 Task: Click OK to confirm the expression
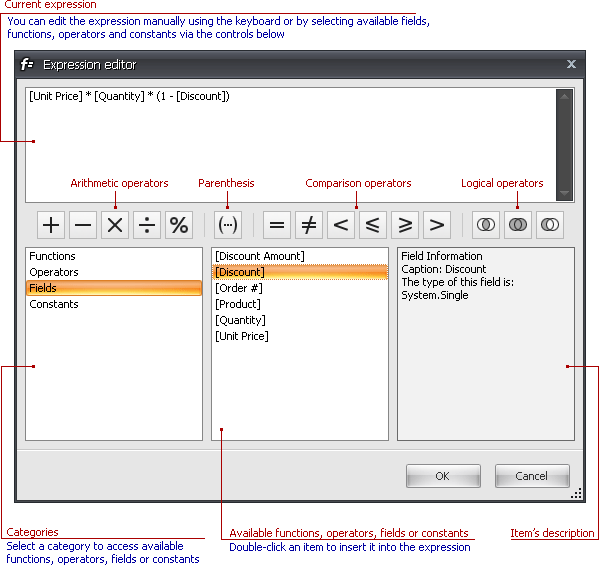[443, 476]
